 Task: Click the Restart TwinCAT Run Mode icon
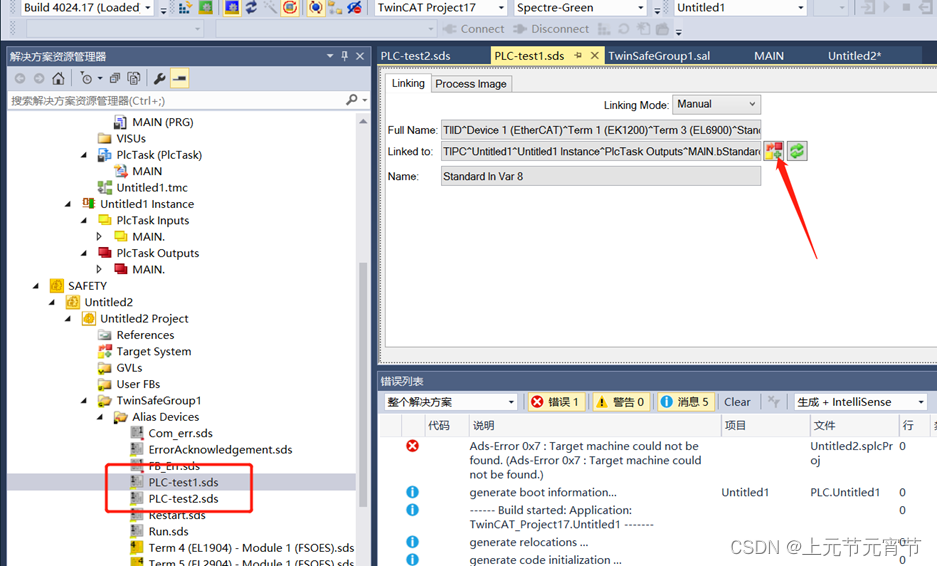(206, 8)
